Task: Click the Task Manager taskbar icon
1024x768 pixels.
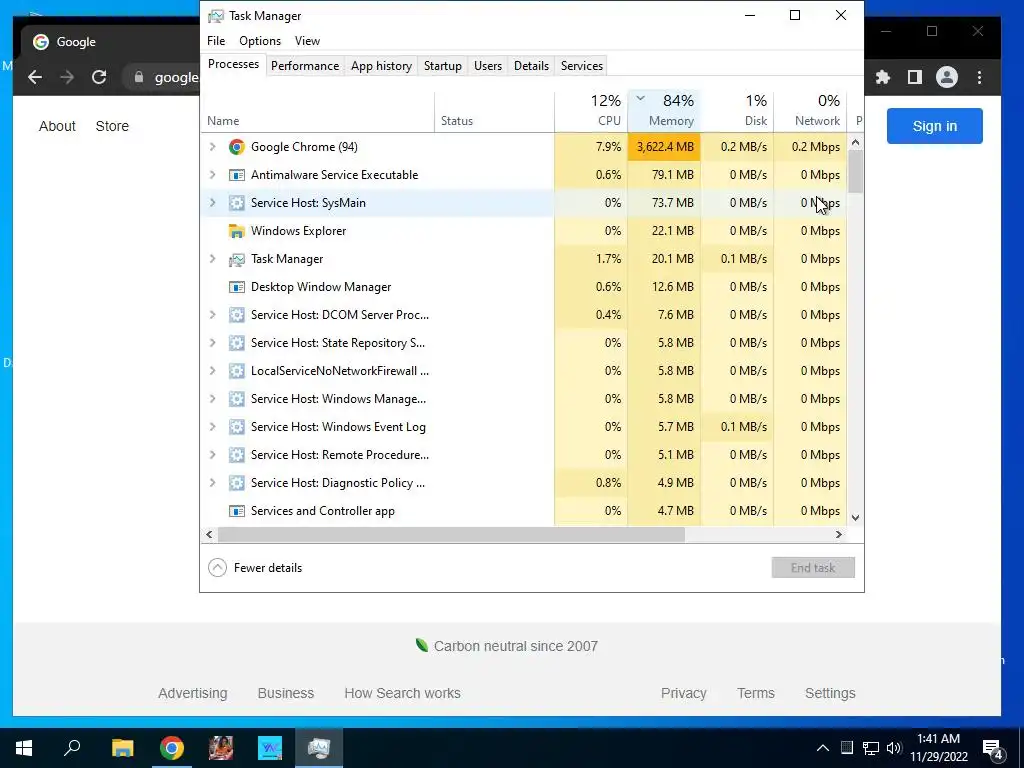Action: 319,748
